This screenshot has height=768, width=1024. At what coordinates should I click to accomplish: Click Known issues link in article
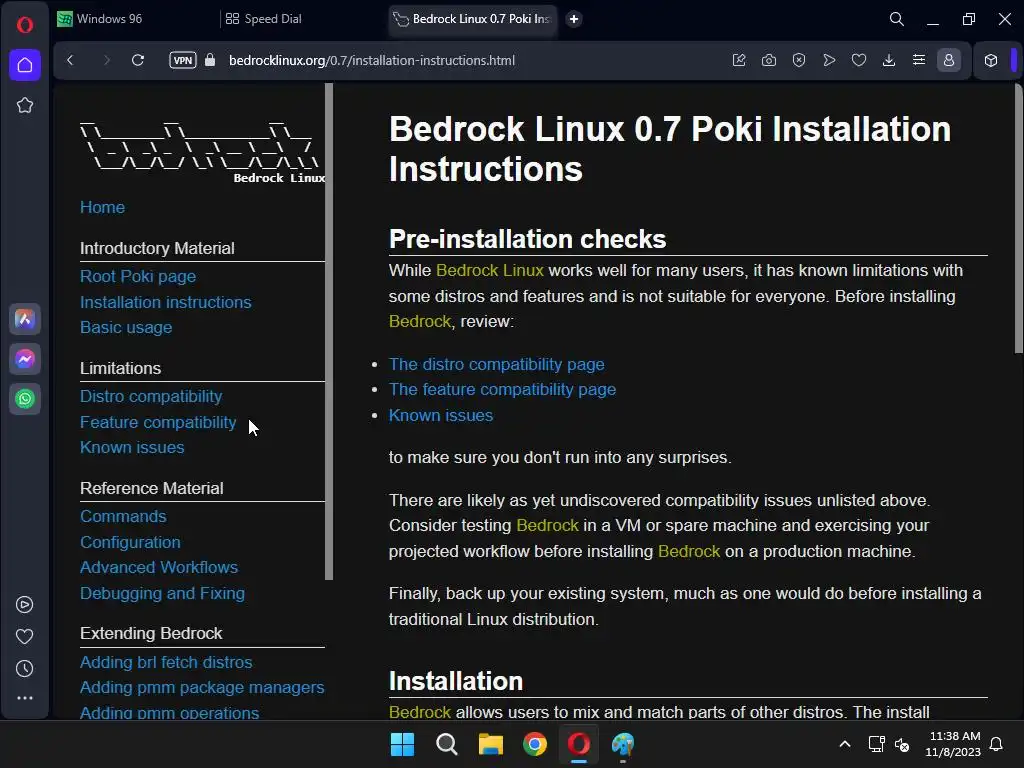[441, 415]
